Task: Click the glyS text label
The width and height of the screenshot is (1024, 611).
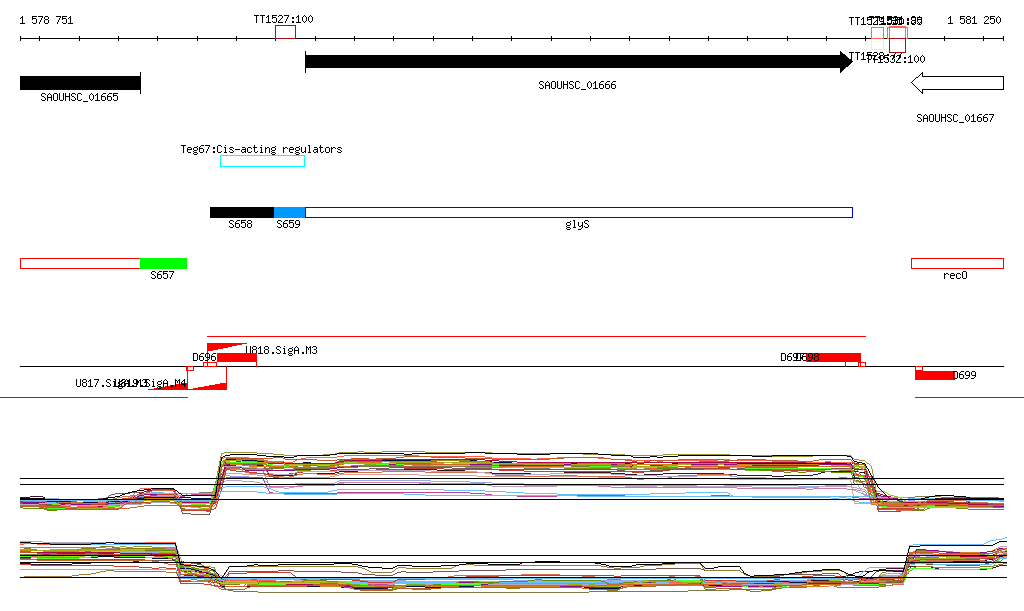Action: [577, 226]
